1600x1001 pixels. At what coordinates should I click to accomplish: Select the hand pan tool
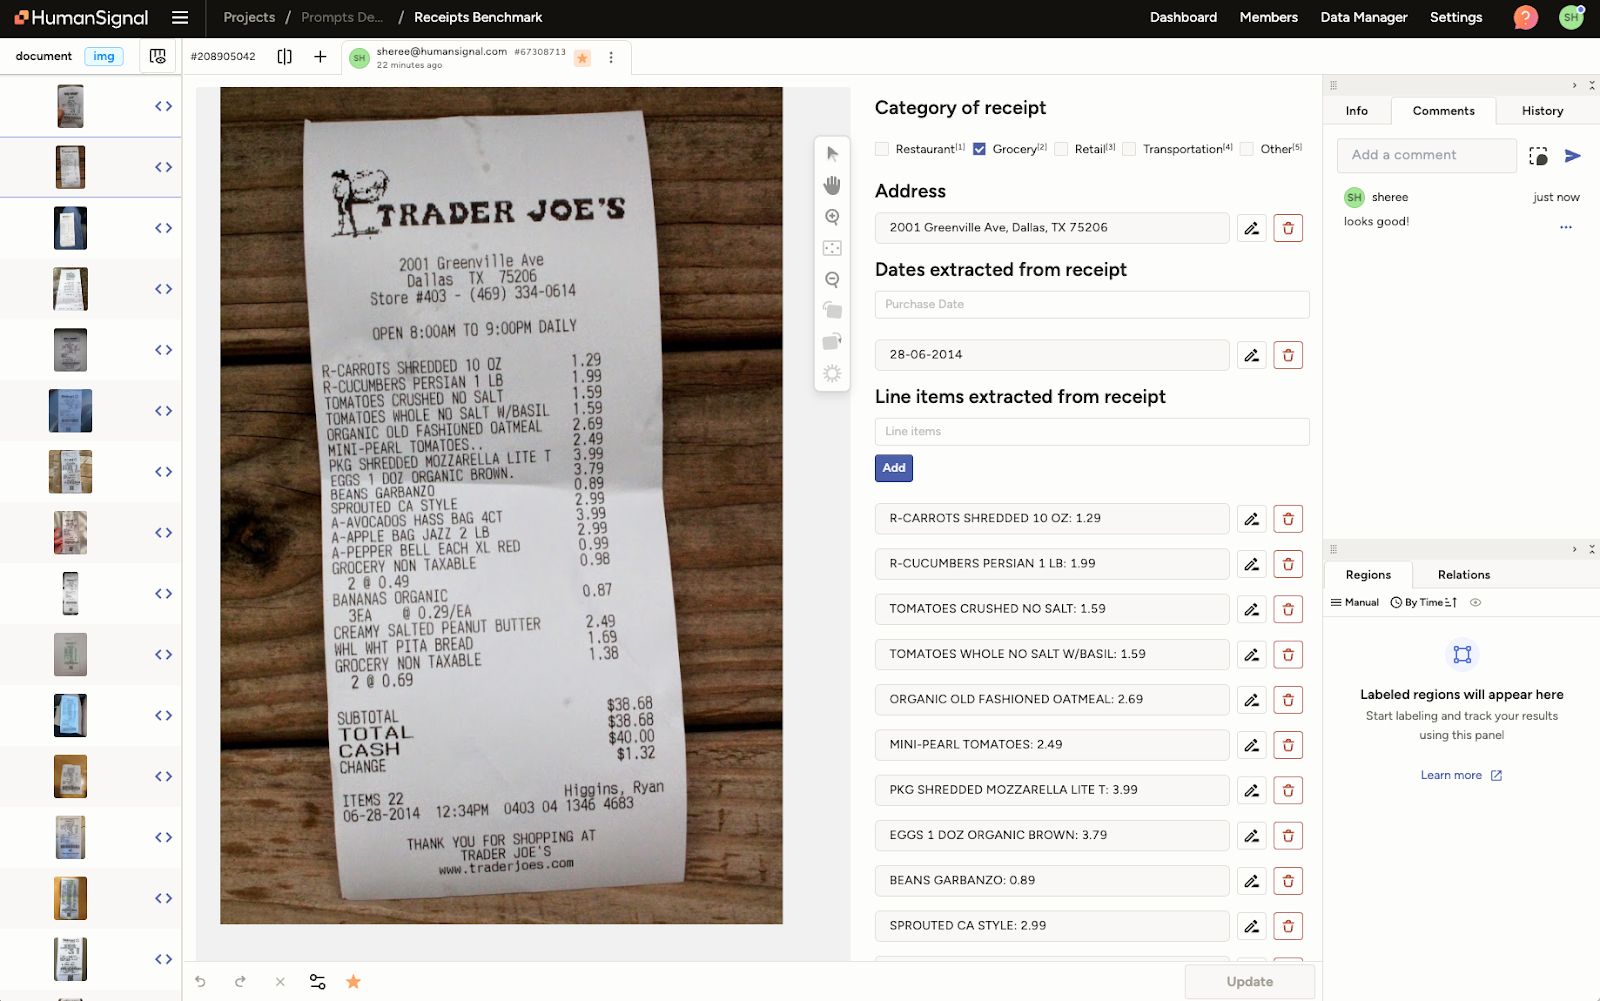pyautogui.click(x=832, y=185)
